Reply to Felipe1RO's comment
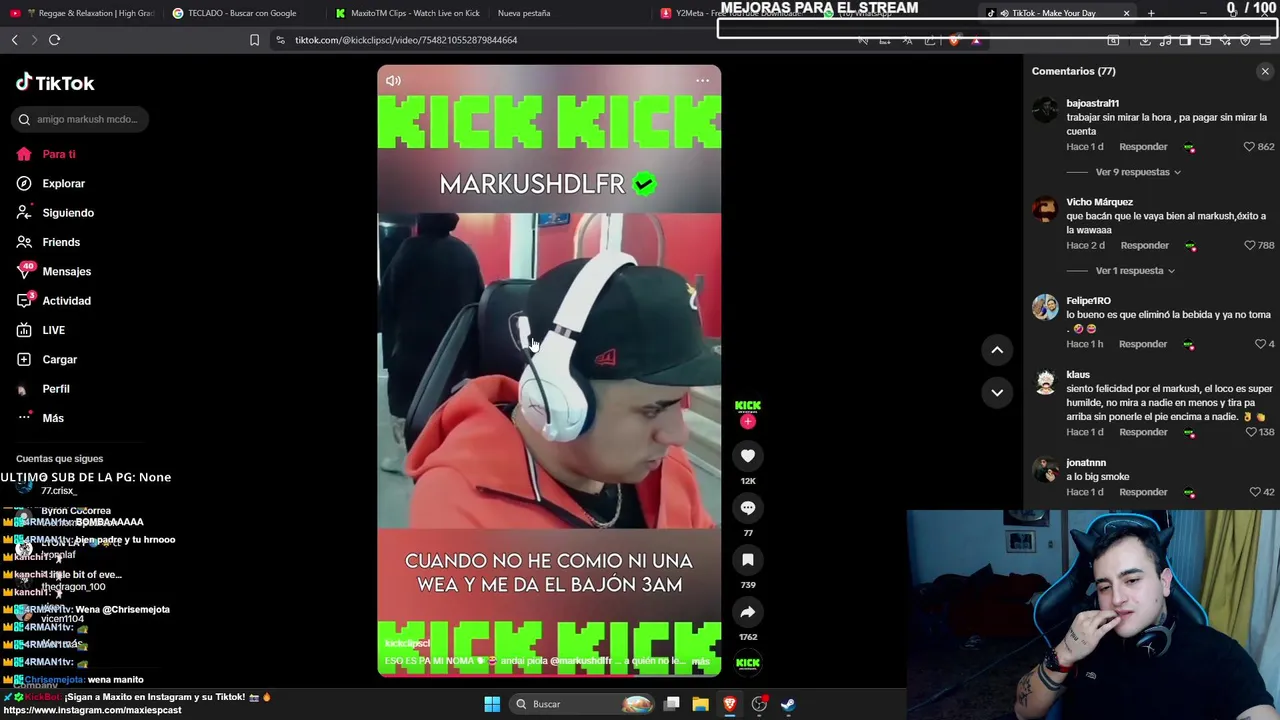This screenshot has width=1280, height=720. pos(1143,344)
